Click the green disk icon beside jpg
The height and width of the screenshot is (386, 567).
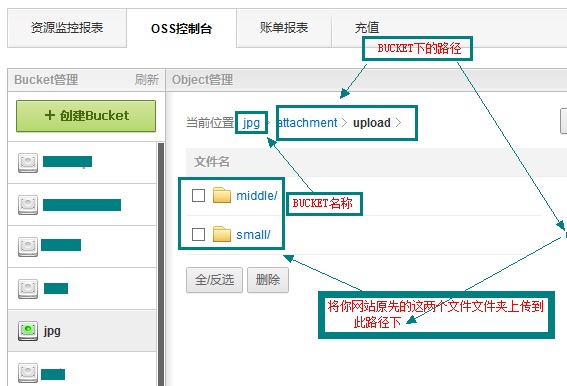tap(28, 331)
